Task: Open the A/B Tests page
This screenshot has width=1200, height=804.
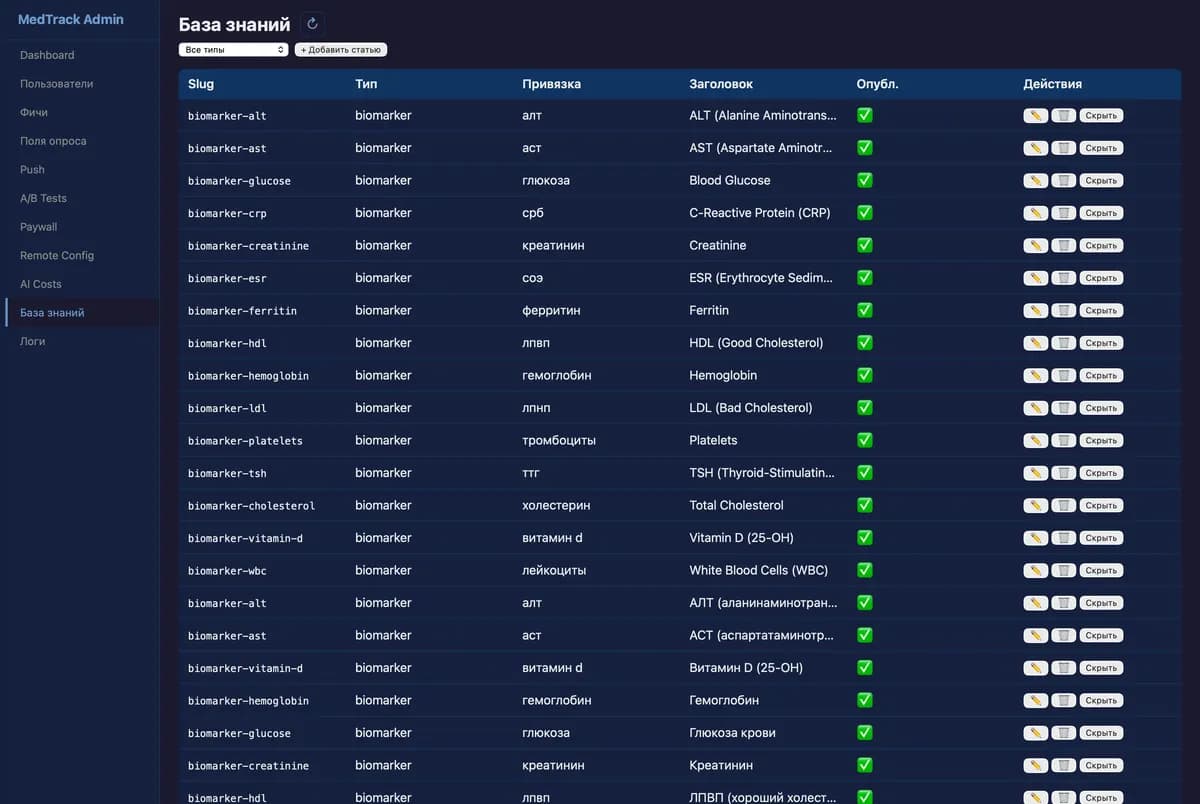Action: click(43, 198)
